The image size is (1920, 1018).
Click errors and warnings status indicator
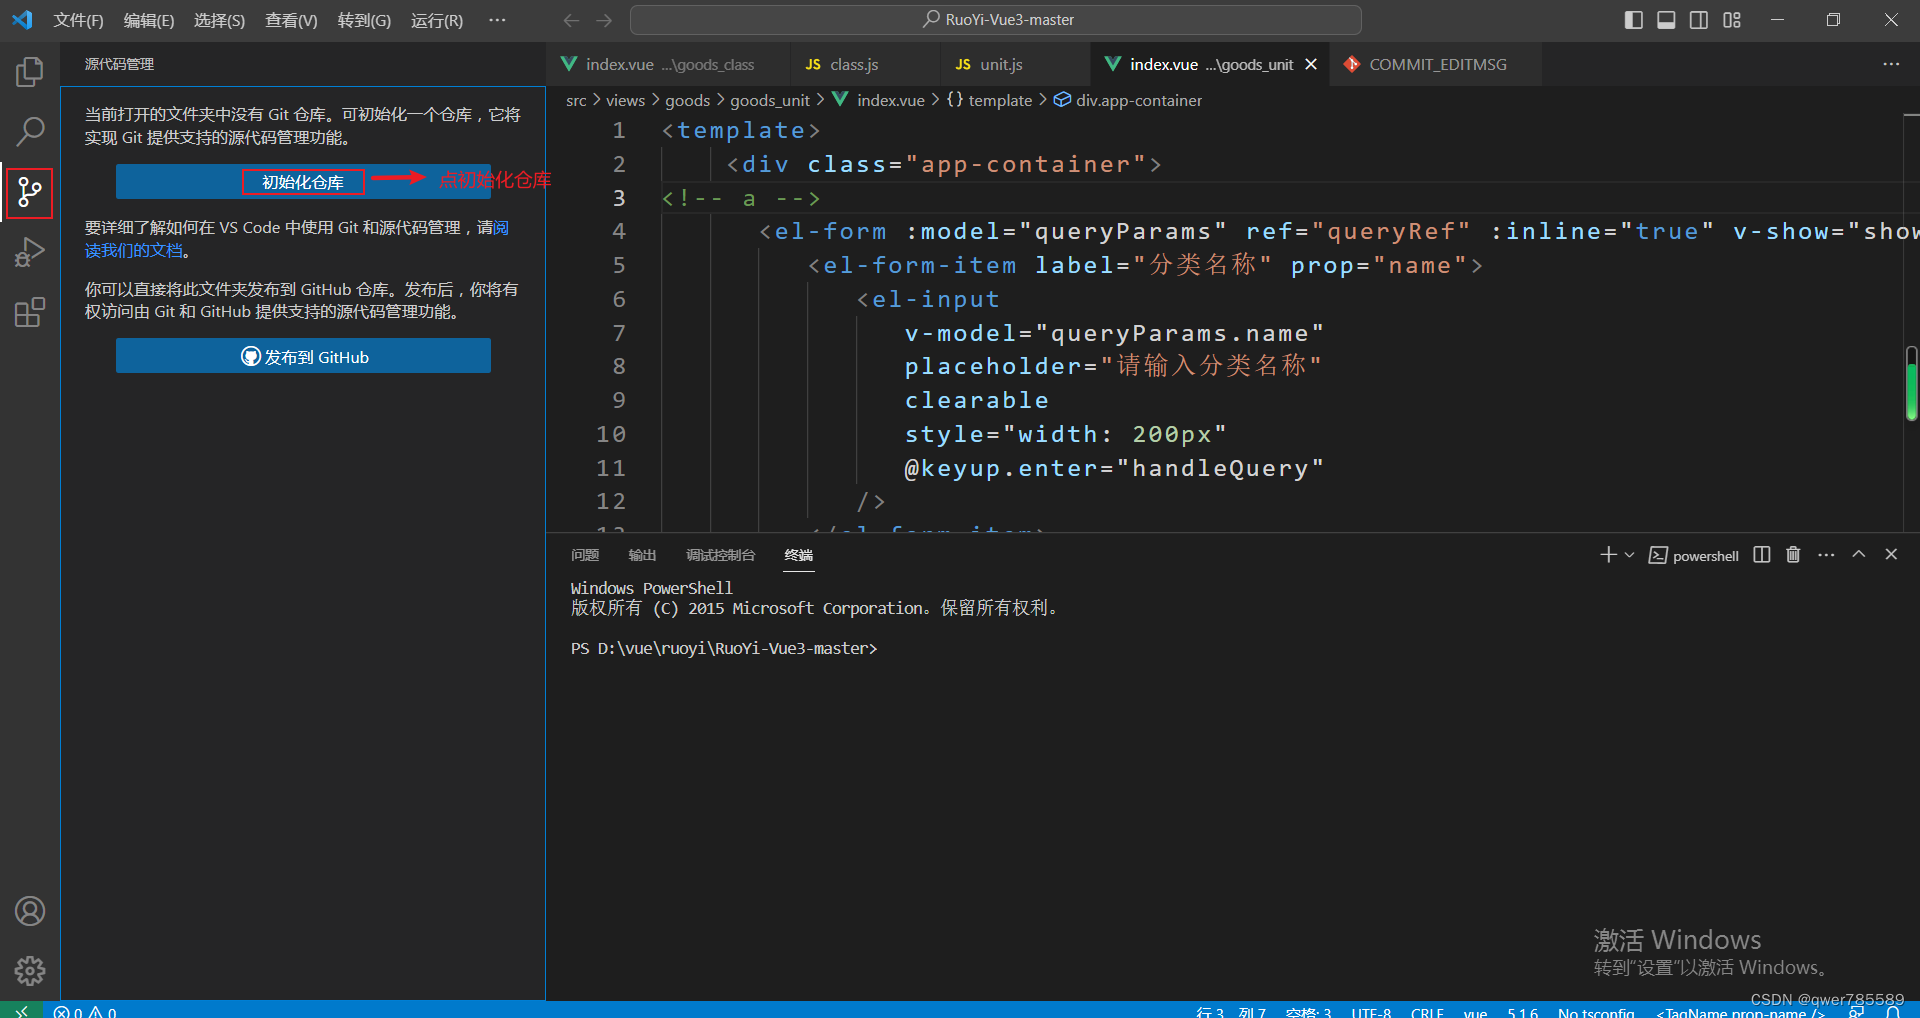point(85,1011)
